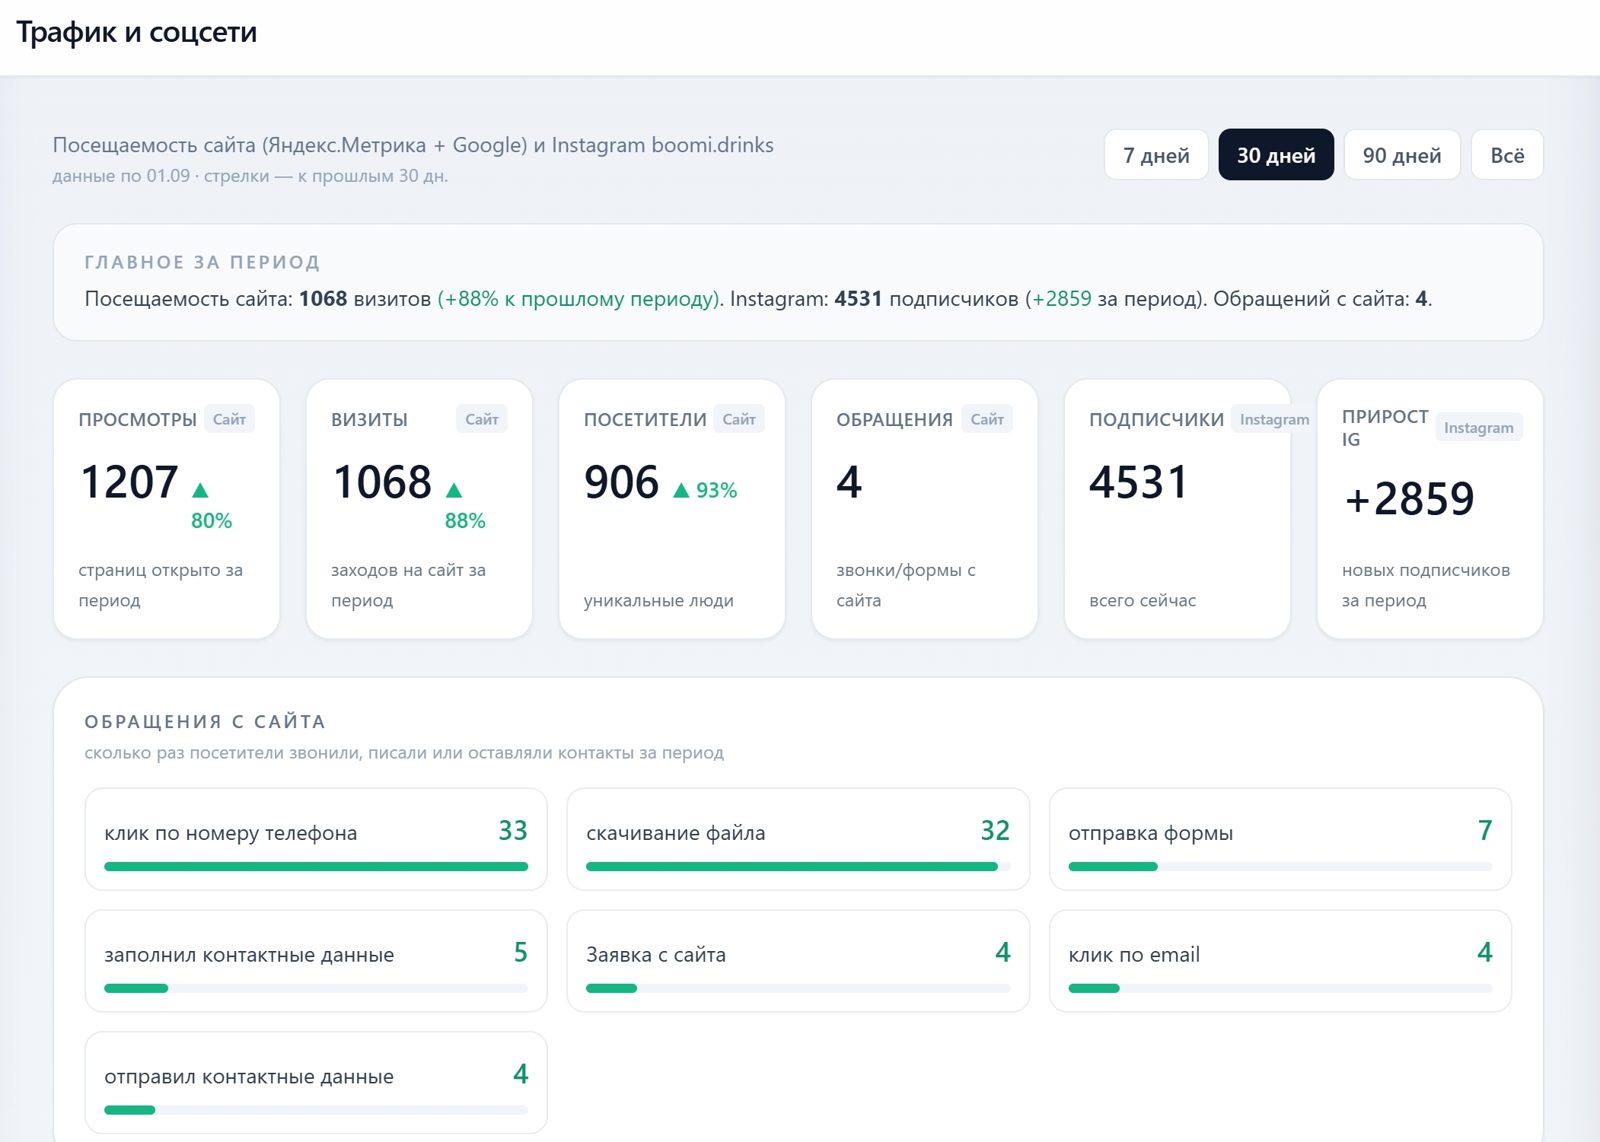
Task: Click the 88% change on Визиты card
Action: coord(465,521)
